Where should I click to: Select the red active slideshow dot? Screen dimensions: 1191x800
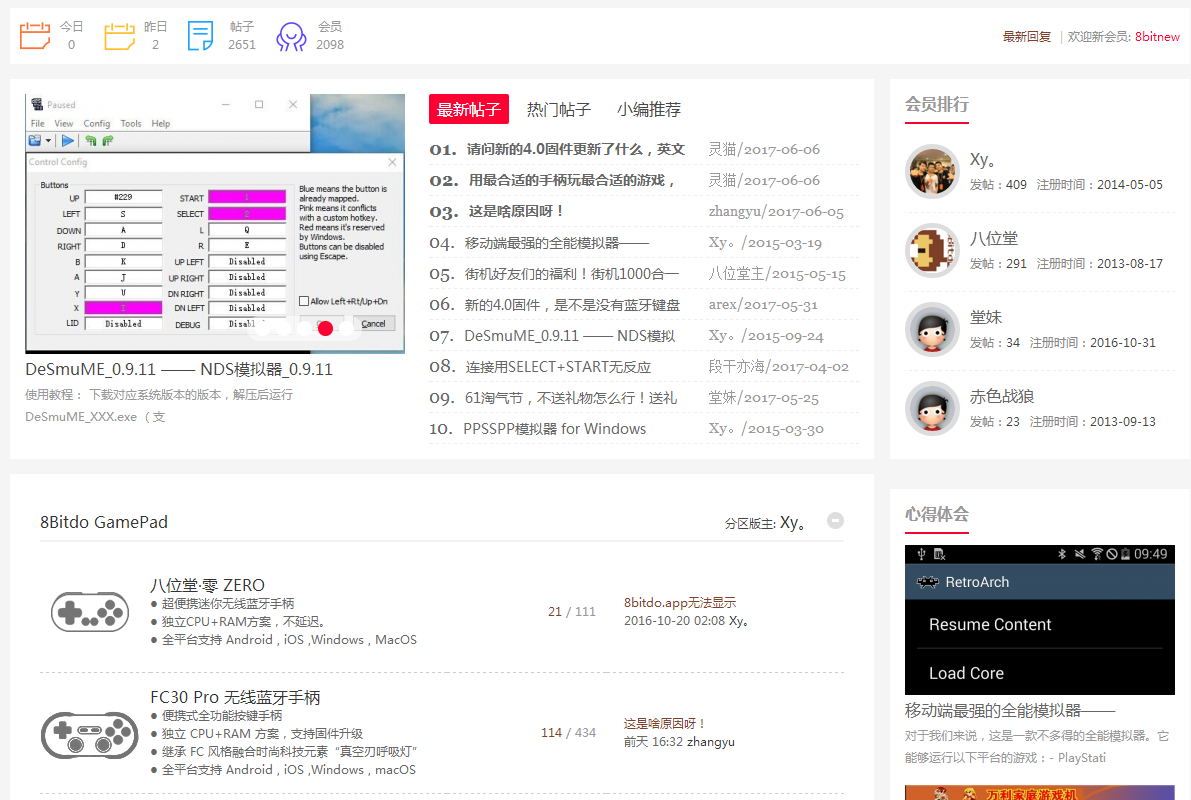(x=326, y=328)
